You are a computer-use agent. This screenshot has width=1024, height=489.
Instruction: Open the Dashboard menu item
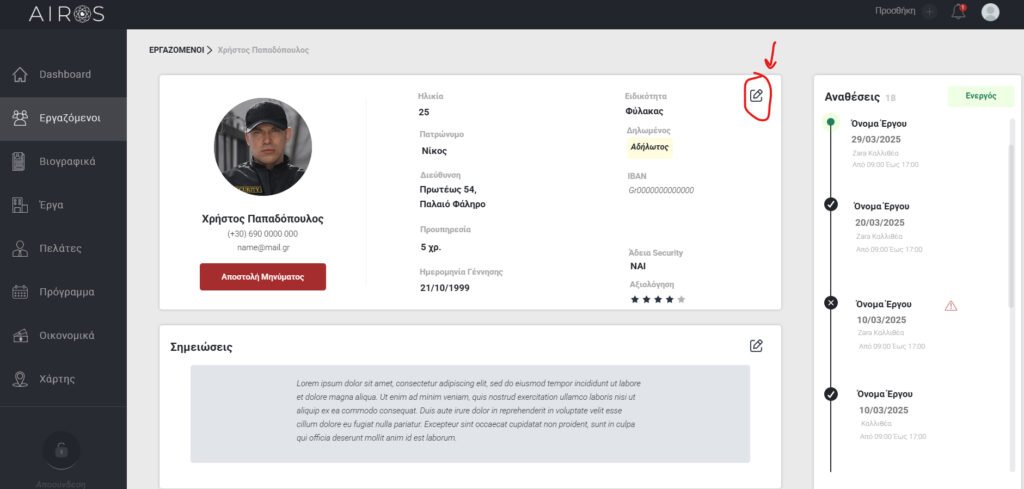(x=64, y=74)
